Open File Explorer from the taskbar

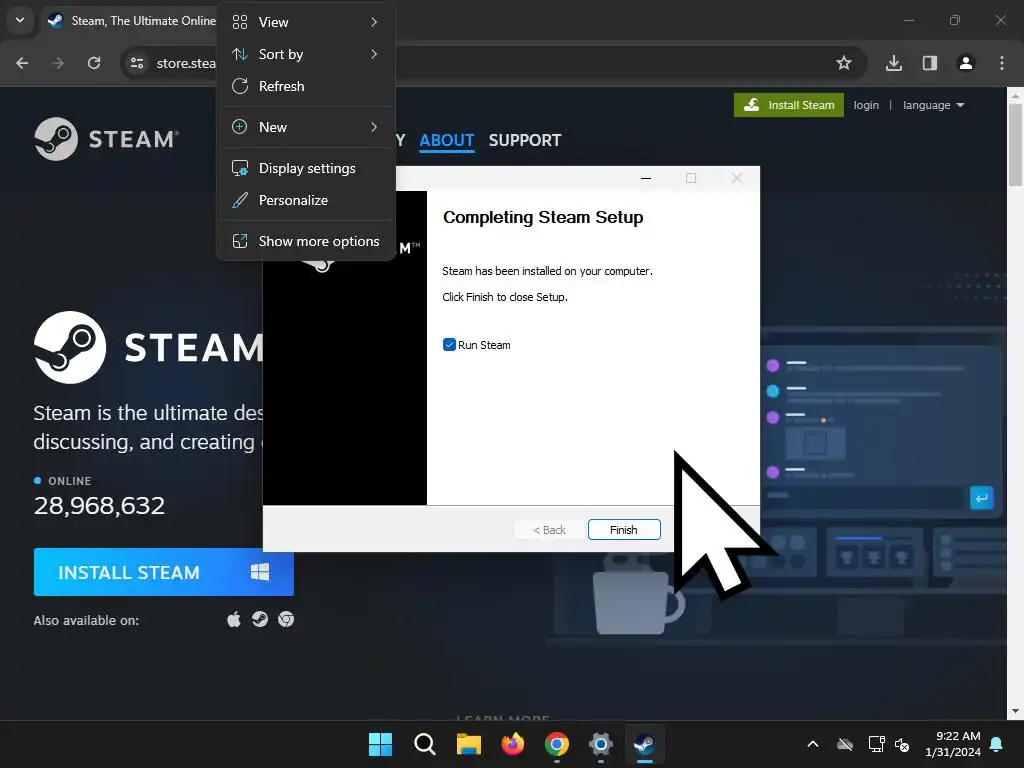(x=469, y=744)
